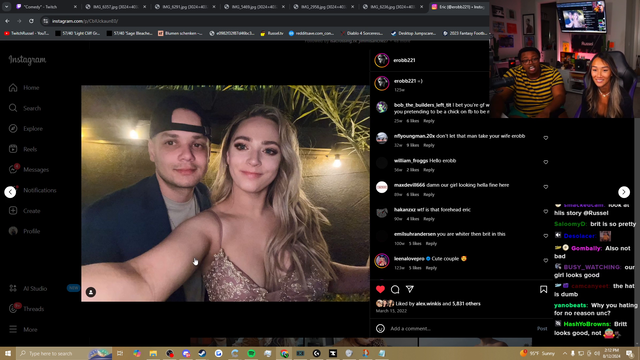The width and height of the screenshot is (640, 360).
Task: Click the share paper-plane icon
Action: pyautogui.click(x=410, y=289)
